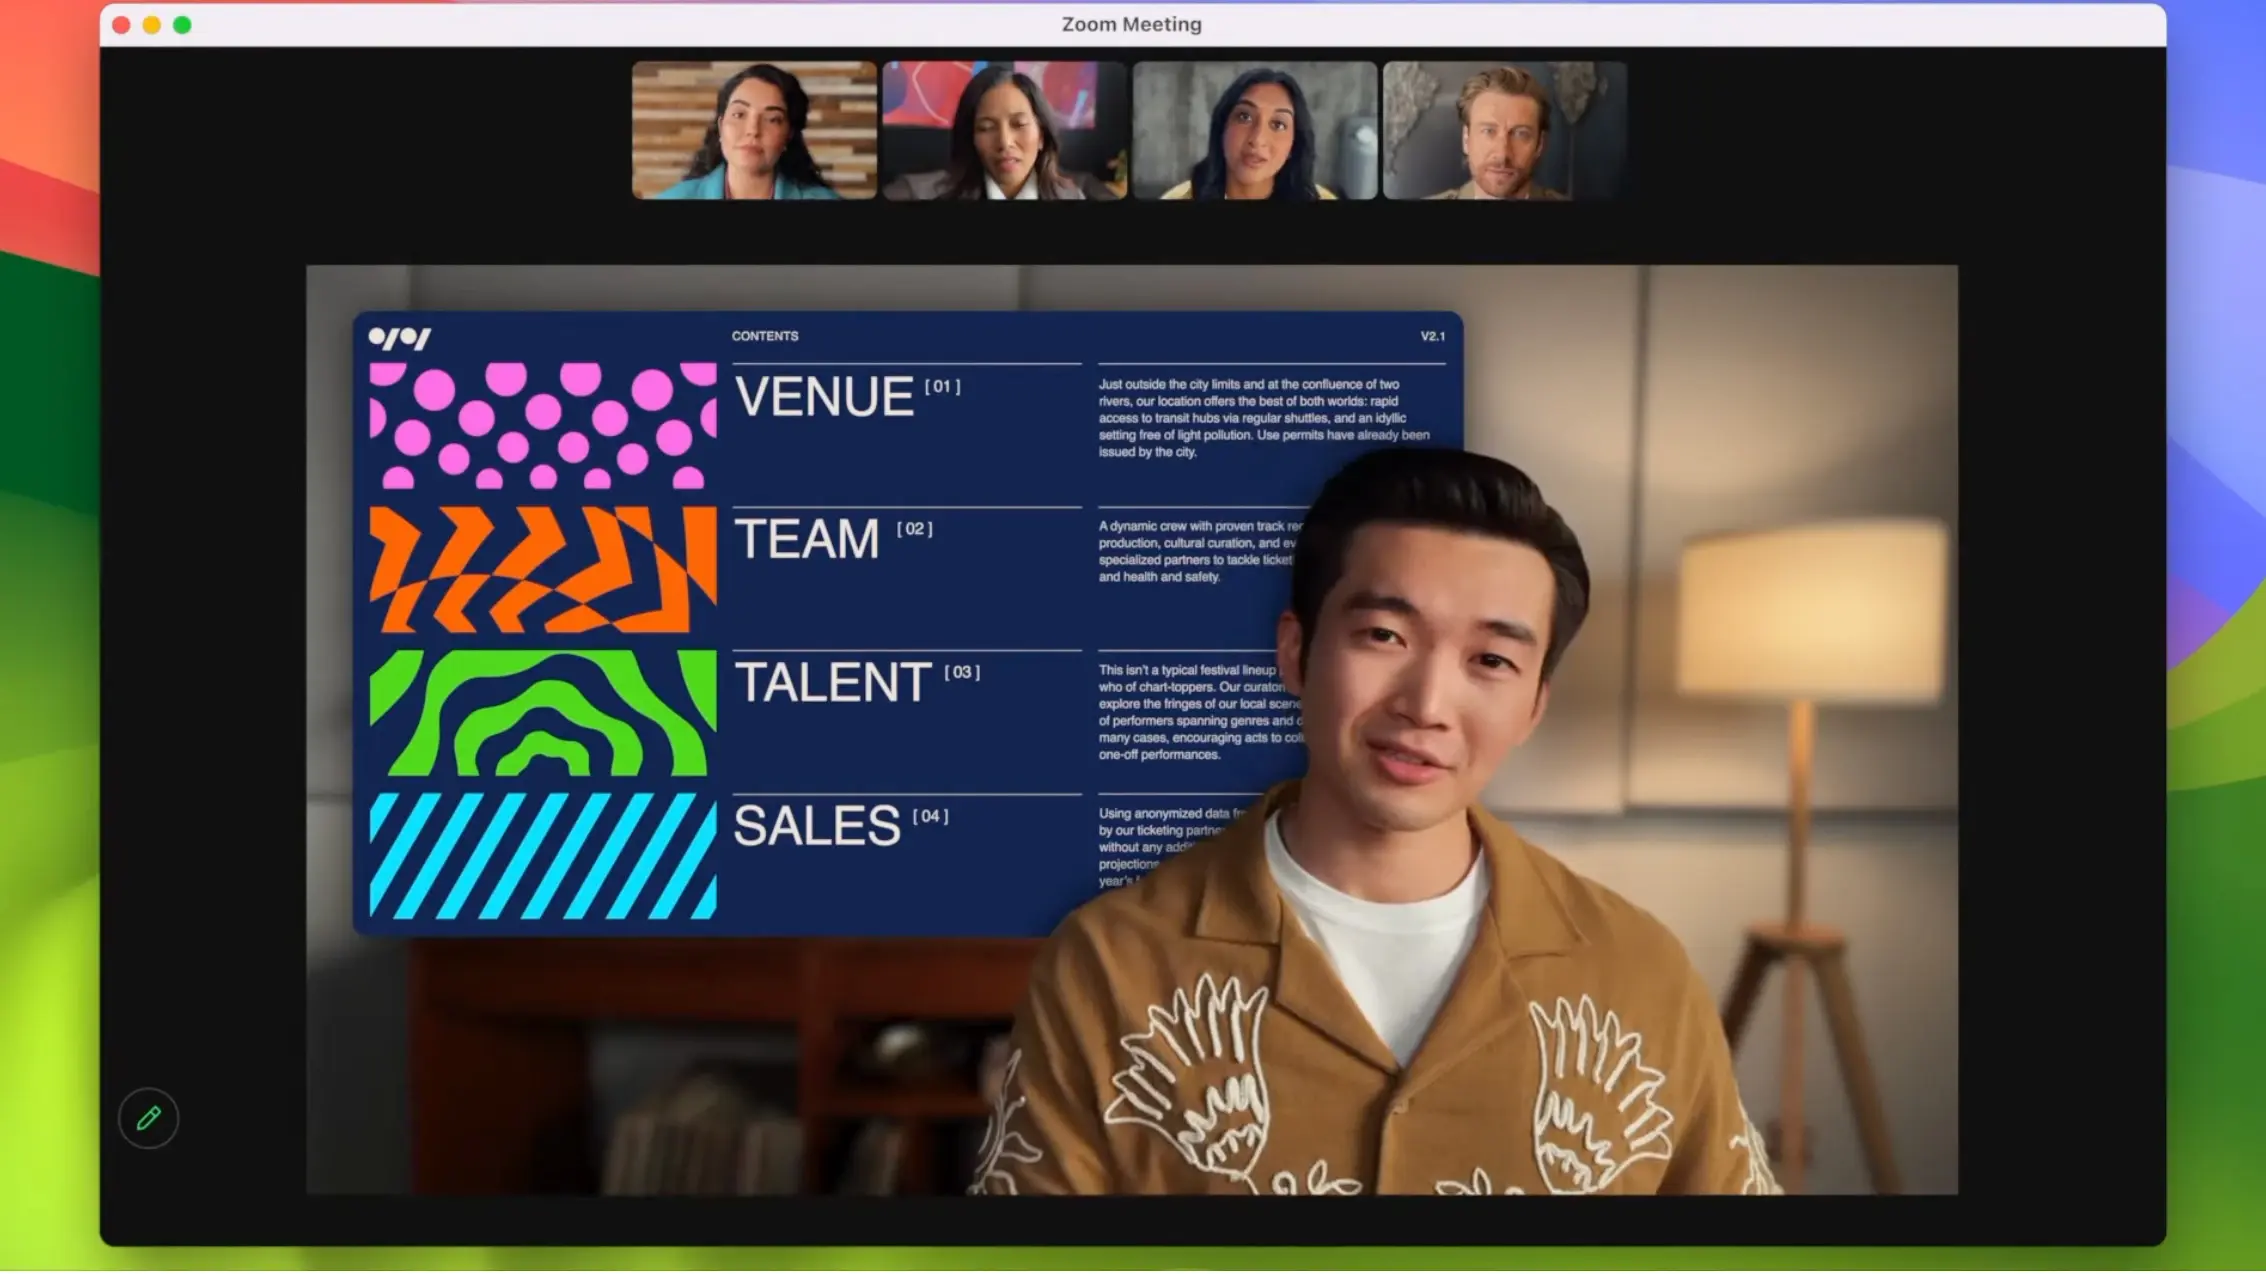2266x1274 pixels.
Task: Click the cyan diagonal stripes pattern graphic
Action: pos(543,856)
